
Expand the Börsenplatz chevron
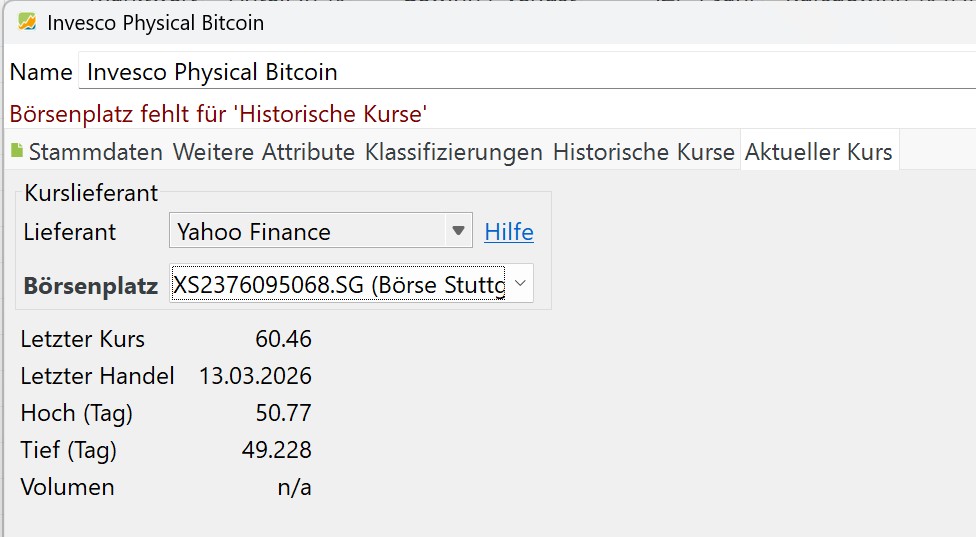point(520,284)
